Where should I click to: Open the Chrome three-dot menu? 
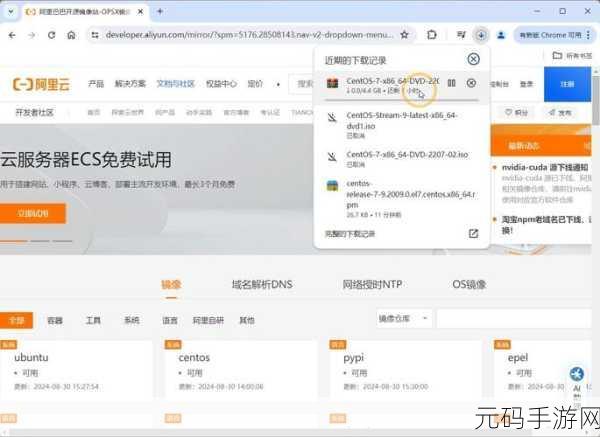[588, 35]
